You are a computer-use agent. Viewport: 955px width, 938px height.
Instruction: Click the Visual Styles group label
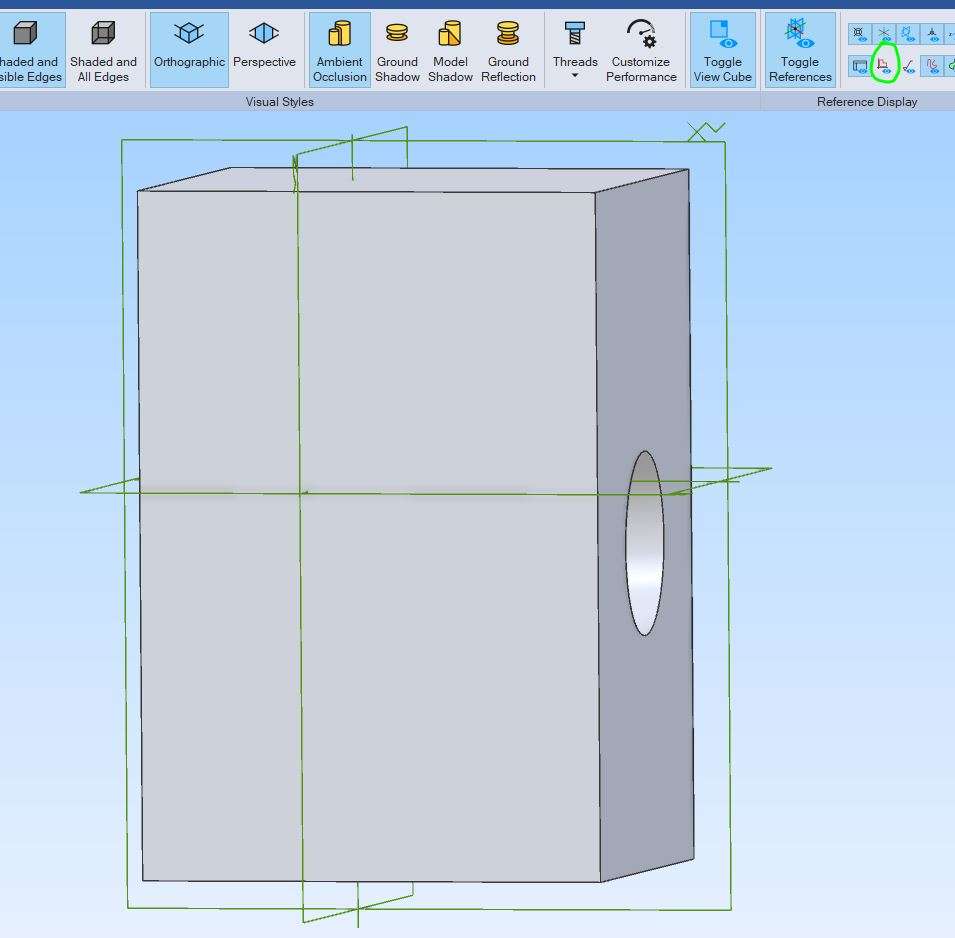pyautogui.click(x=280, y=102)
